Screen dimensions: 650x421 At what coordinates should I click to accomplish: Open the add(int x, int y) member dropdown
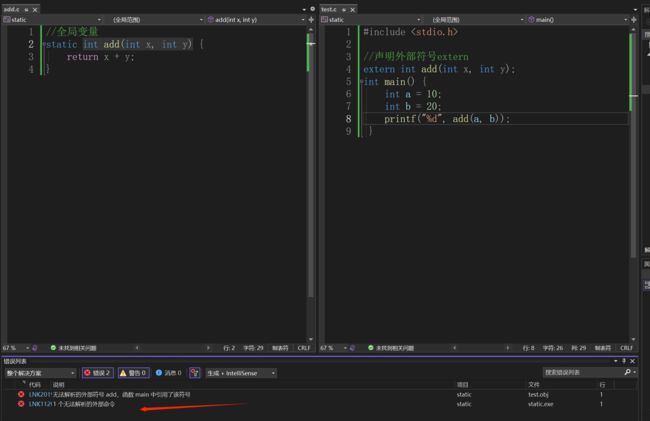[x=256, y=19]
